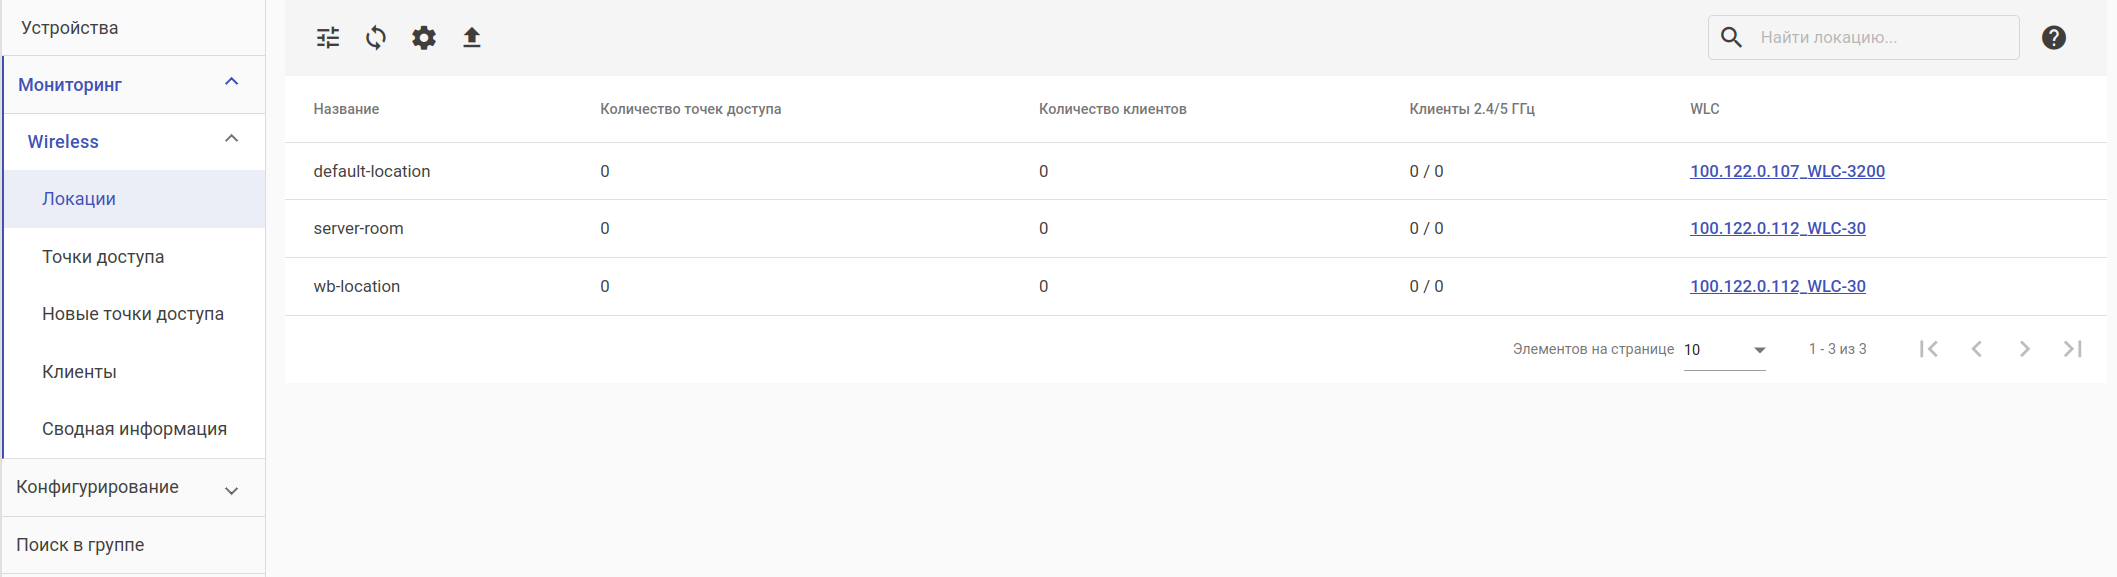Collapse the Wireless submenu
The height and width of the screenshot is (577, 2117).
pos(231,140)
